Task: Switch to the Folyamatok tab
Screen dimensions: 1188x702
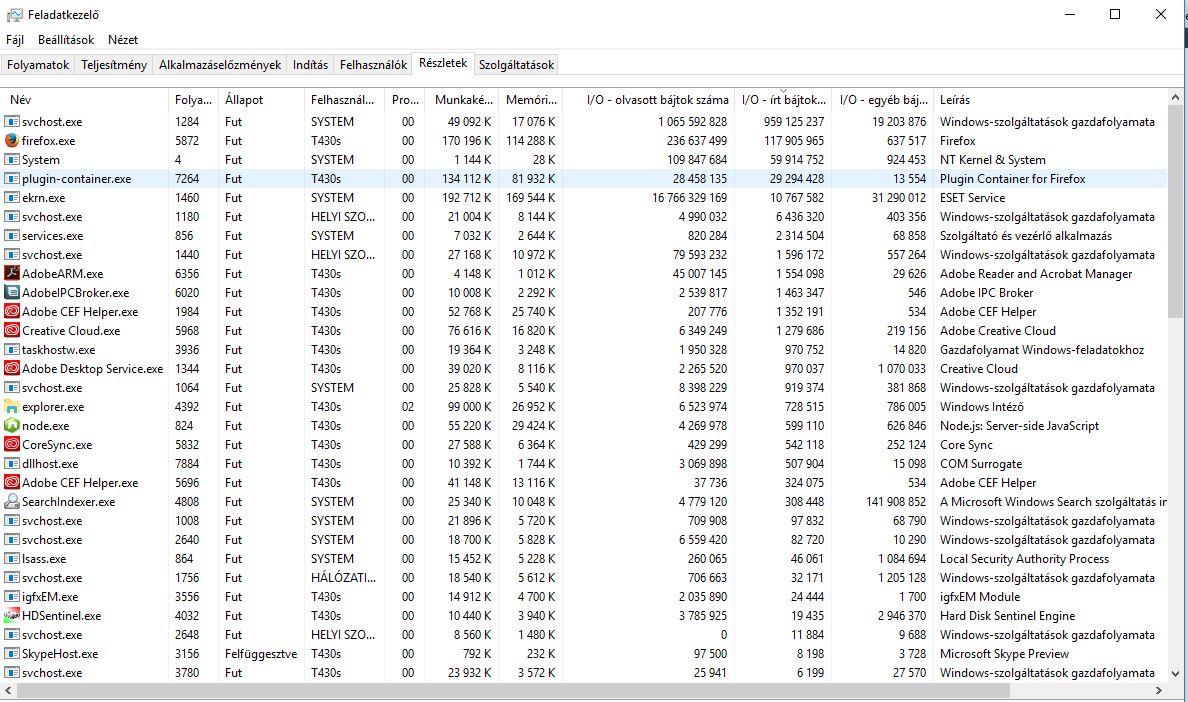Action: [38, 65]
